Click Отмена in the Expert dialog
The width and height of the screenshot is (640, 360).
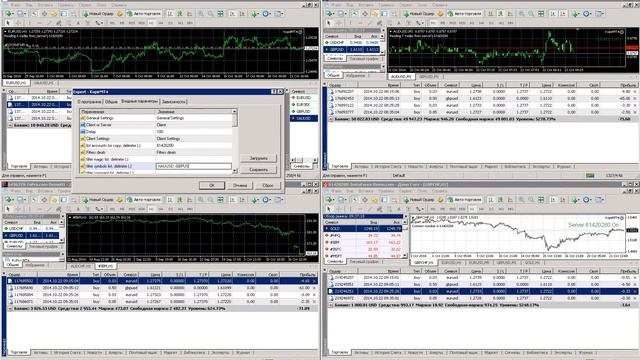[240, 185]
